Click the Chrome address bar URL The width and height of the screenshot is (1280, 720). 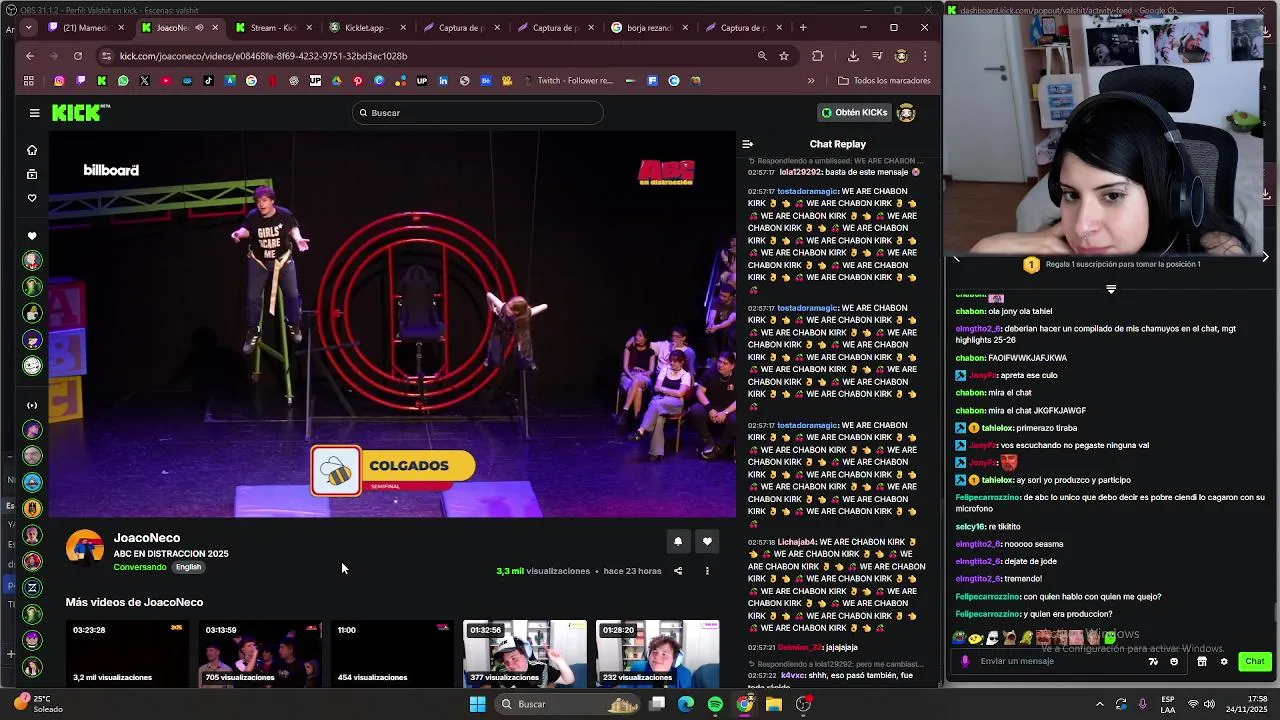[x=264, y=56]
